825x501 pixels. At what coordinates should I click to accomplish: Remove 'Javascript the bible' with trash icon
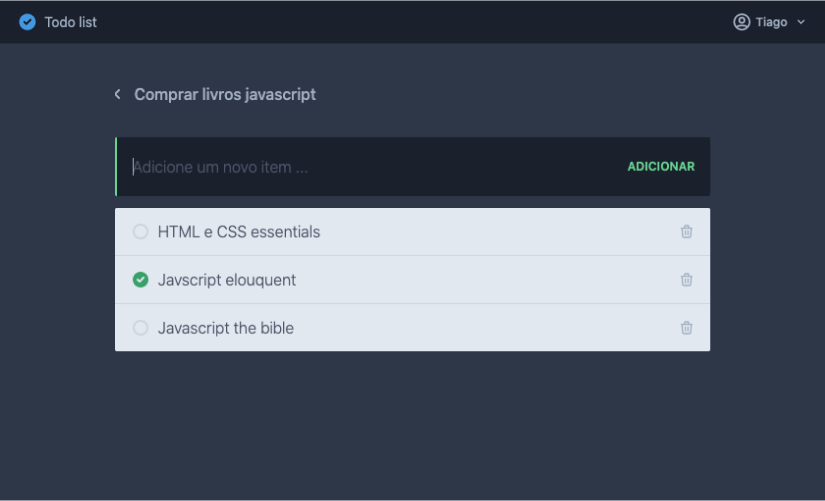click(x=686, y=328)
